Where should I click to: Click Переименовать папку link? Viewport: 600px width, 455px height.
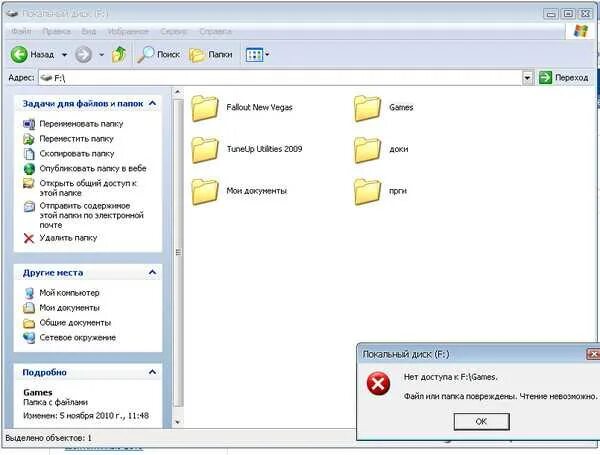[82, 124]
